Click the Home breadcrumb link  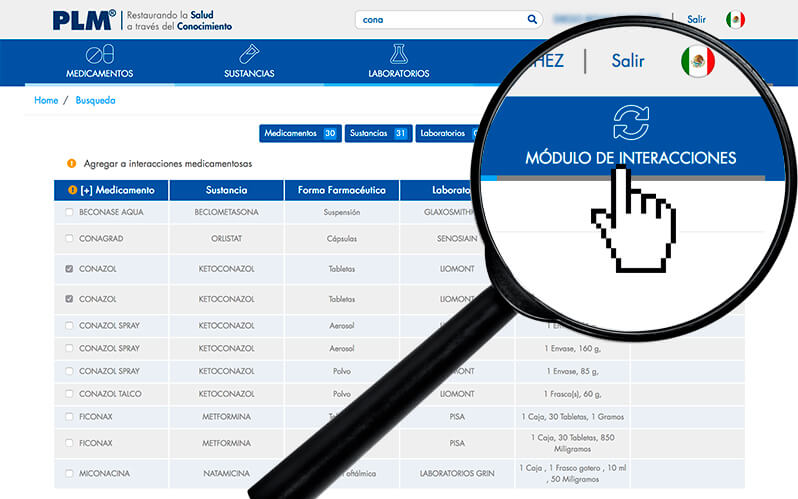46,101
